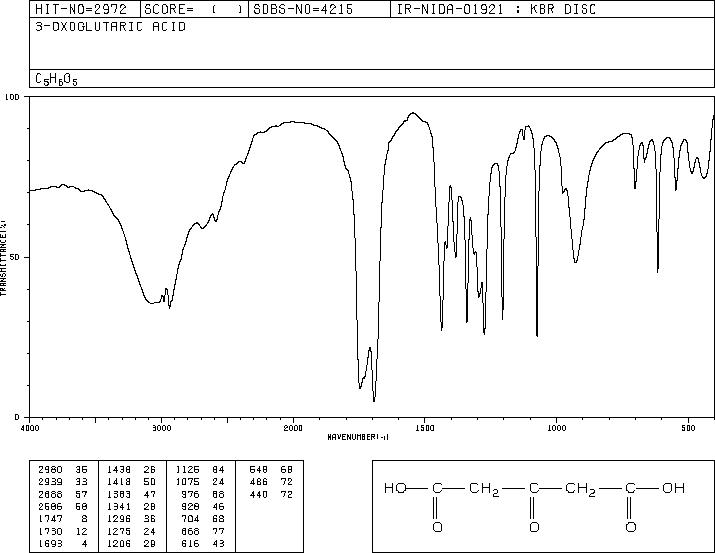Click the 4000 wavenumber axis label
The image size is (715, 553).
point(30,428)
